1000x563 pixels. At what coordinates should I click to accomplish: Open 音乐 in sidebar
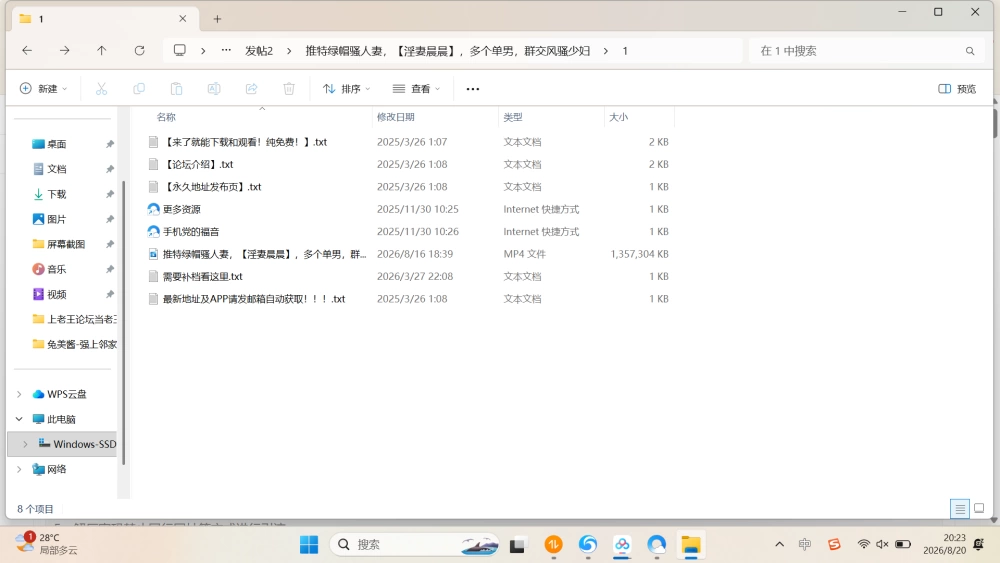[x=57, y=269]
